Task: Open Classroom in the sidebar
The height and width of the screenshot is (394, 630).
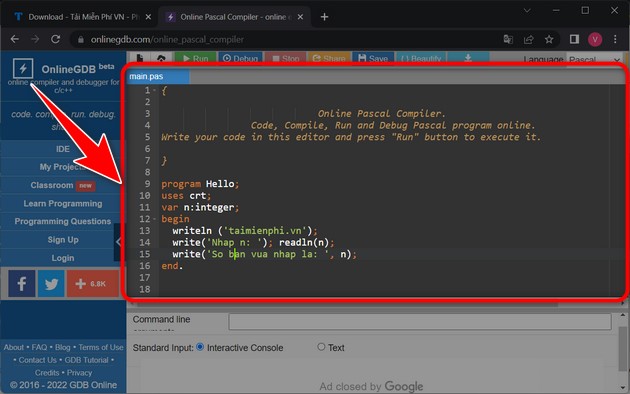Action: (x=63, y=185)
